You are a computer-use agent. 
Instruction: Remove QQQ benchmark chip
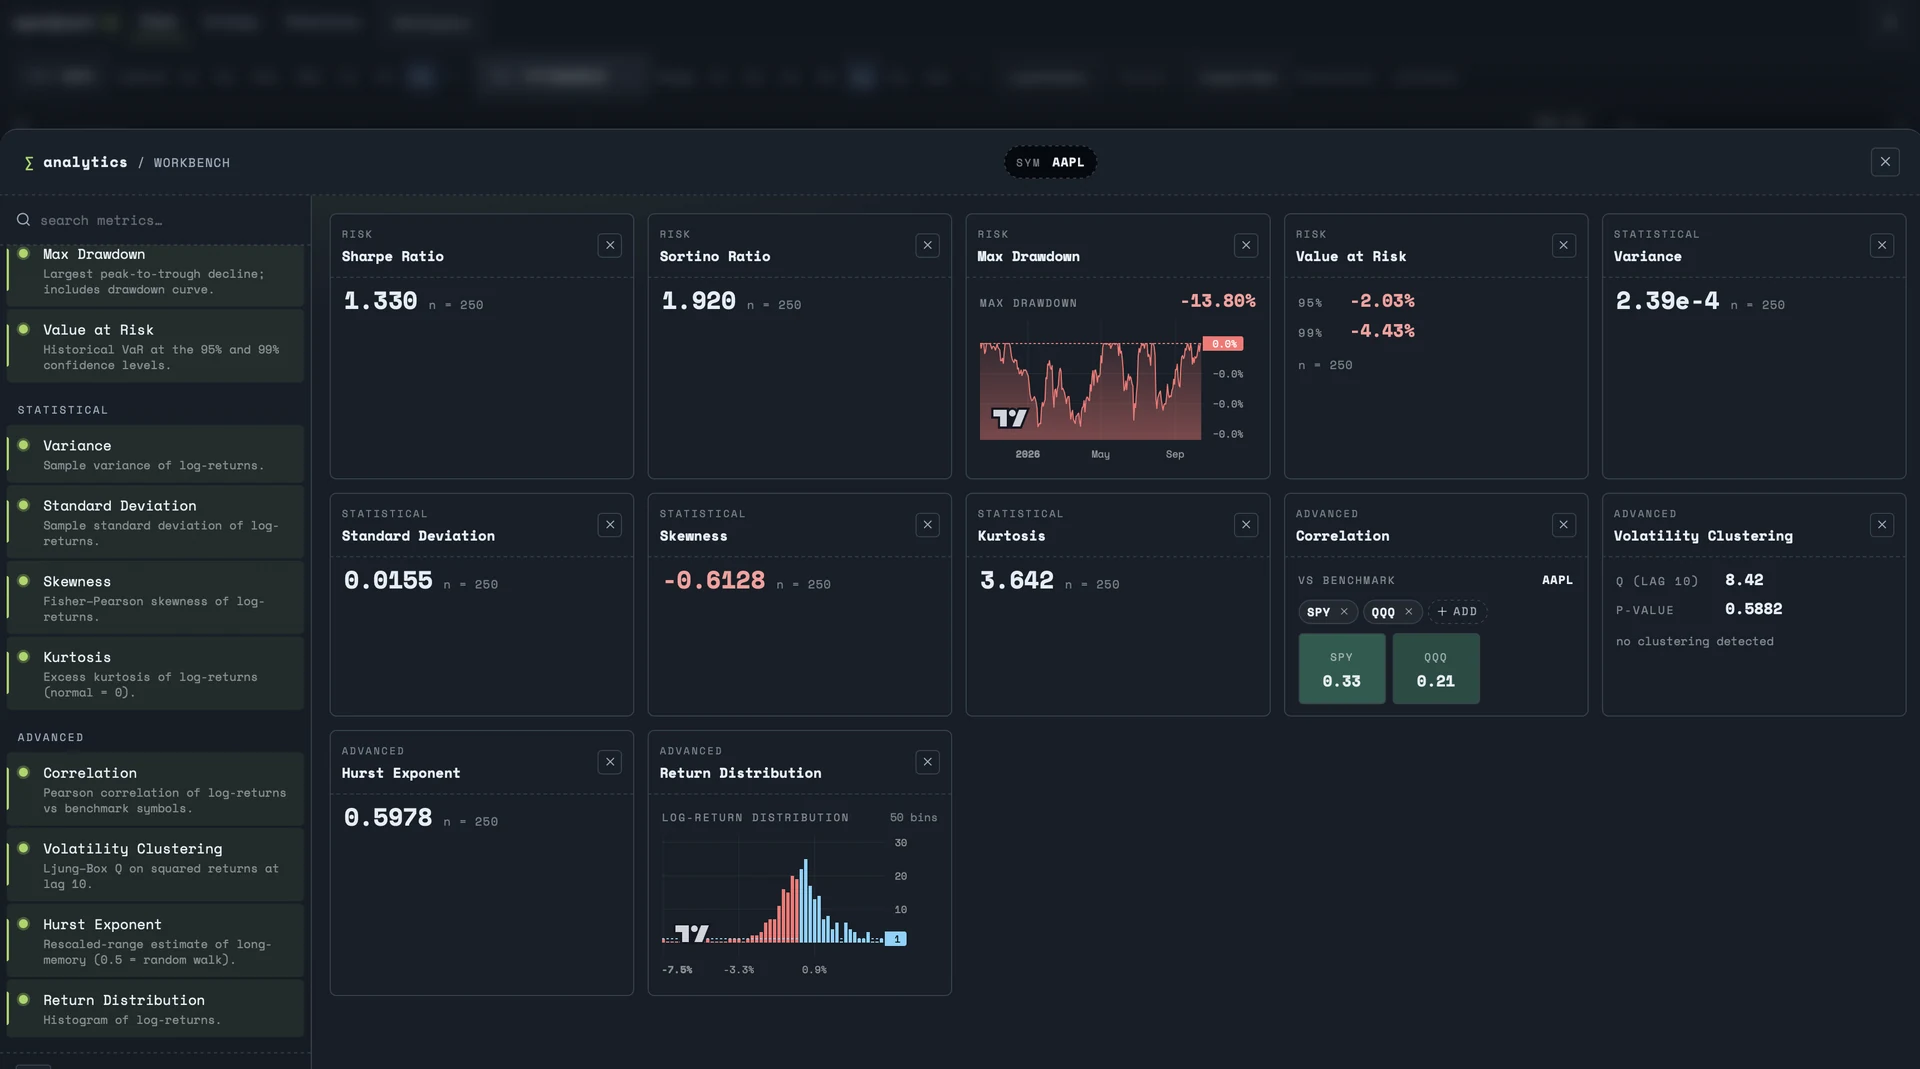[1409, 612]
